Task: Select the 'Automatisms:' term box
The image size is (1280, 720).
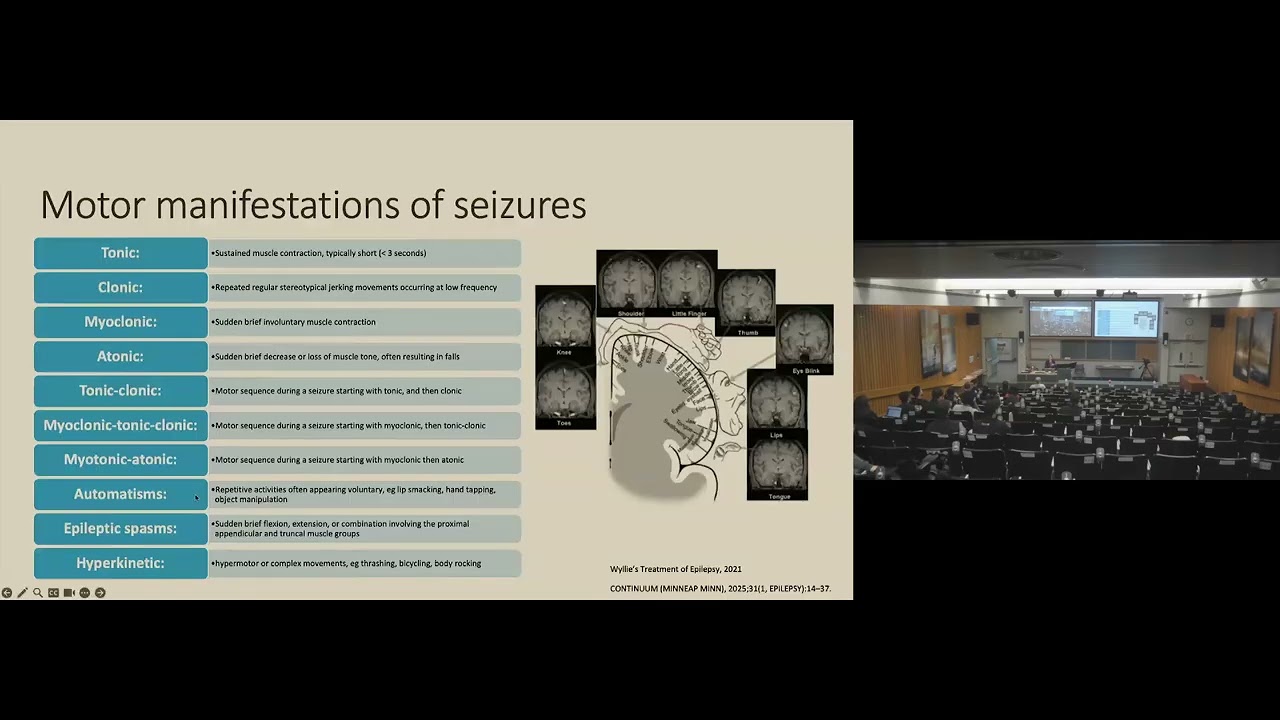Action: 120,494
